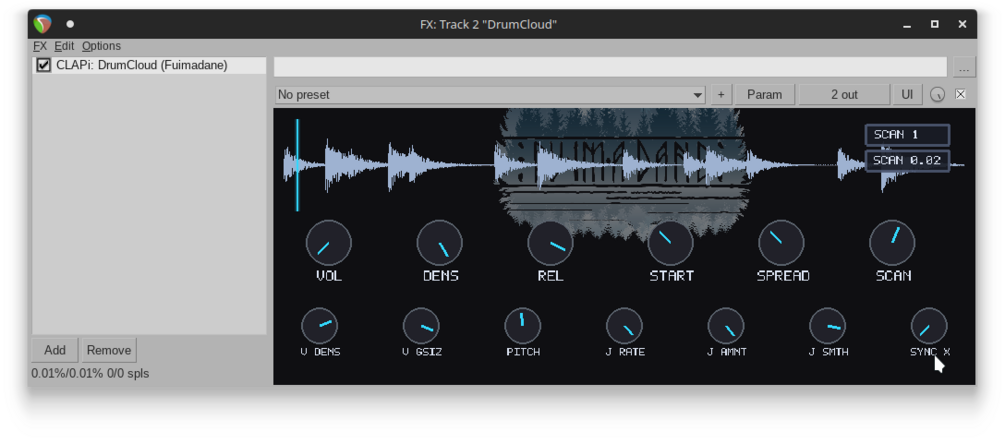Click the REL knob
1005x444 pixels.
point(551,243)
